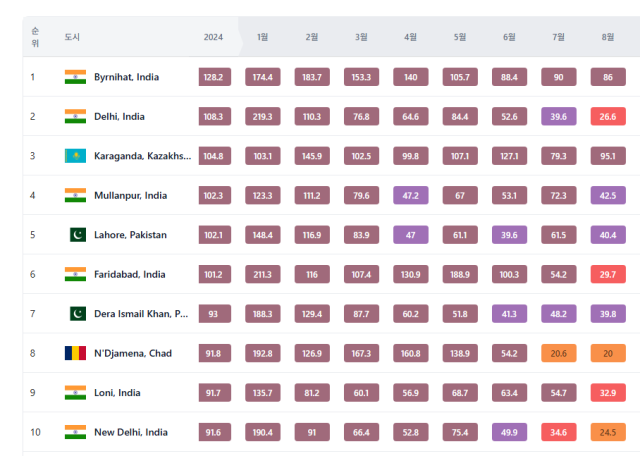Screen dimensions: 640x456
Task: Click the Chad flag beside N'Djamena
Action: pos(75,353)
